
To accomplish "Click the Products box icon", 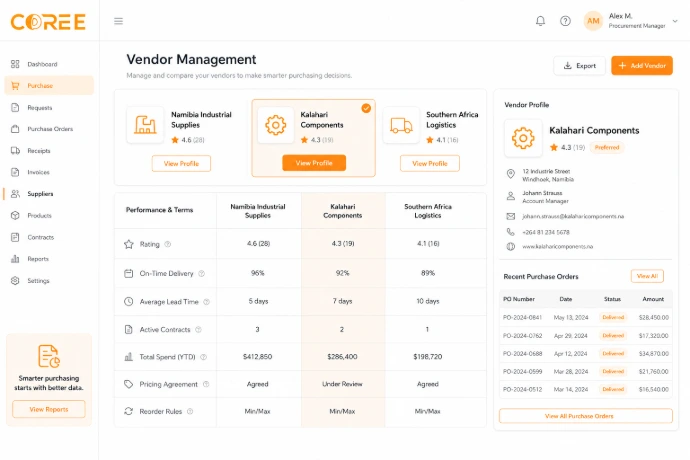I will click(x=15, y=215).
